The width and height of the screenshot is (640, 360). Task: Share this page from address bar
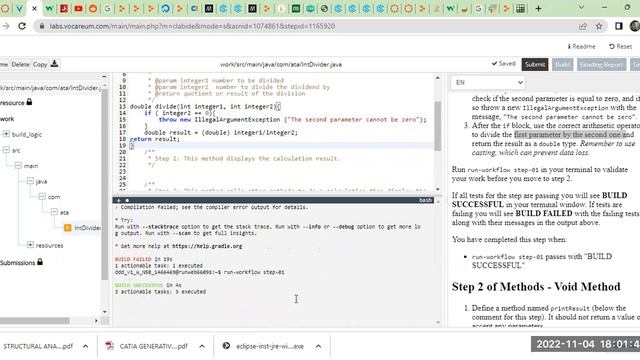point(582,26)
